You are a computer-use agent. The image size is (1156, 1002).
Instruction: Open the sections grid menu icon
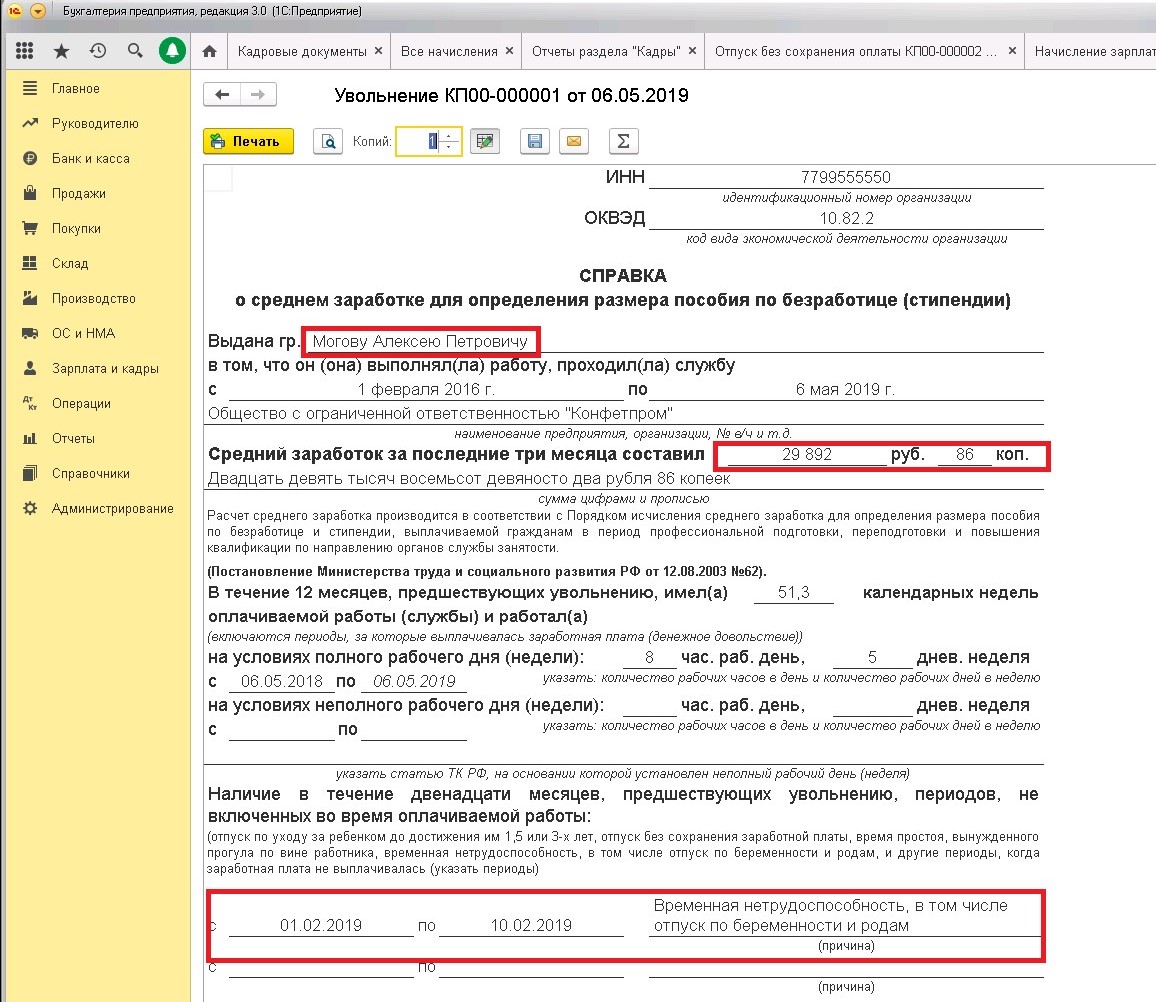(x=24, y=51)
